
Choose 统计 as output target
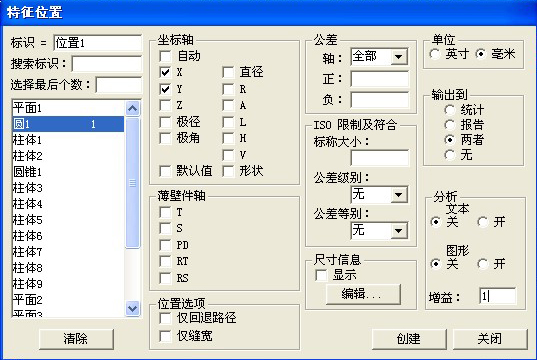(449, 110)
